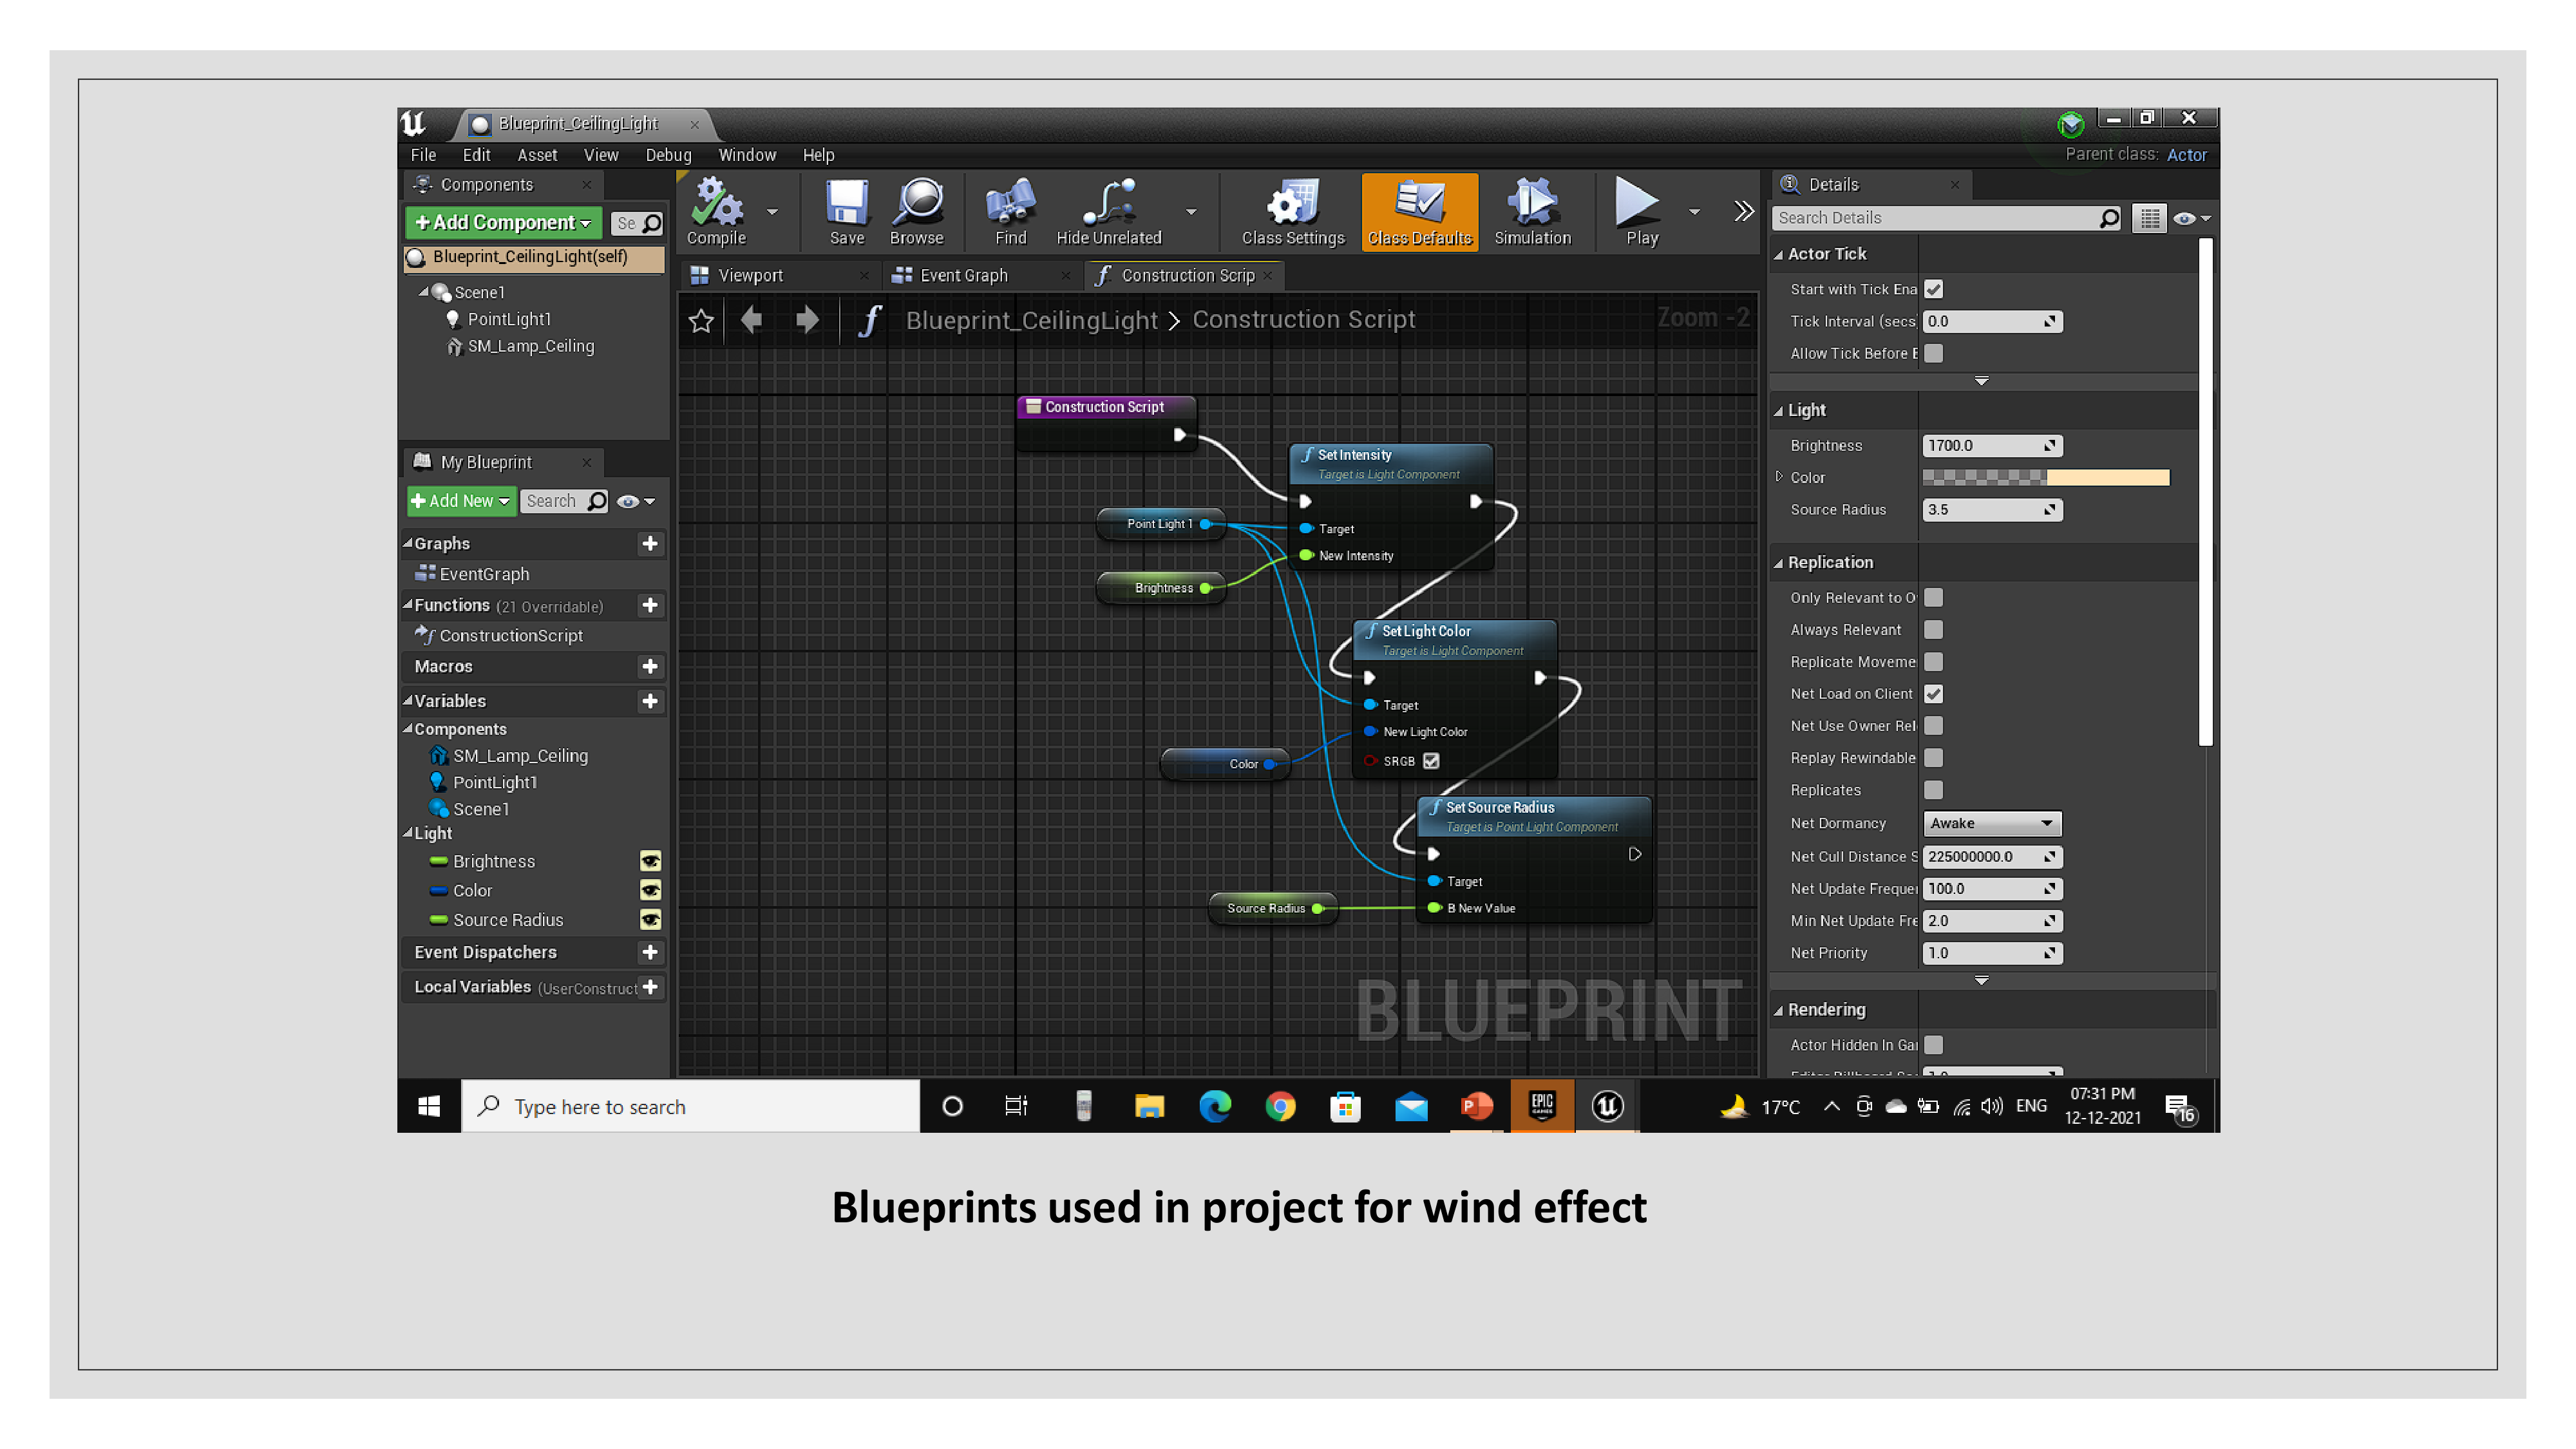Screen dimensions: 2576x1449
Task: Open Google Chrome from taskbar
Action: pyautogui.click(x=1280, y=1106)
